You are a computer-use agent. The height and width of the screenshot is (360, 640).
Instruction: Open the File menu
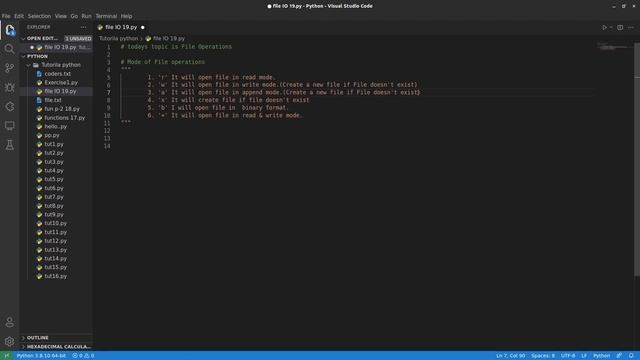click(x=6, y=16)
